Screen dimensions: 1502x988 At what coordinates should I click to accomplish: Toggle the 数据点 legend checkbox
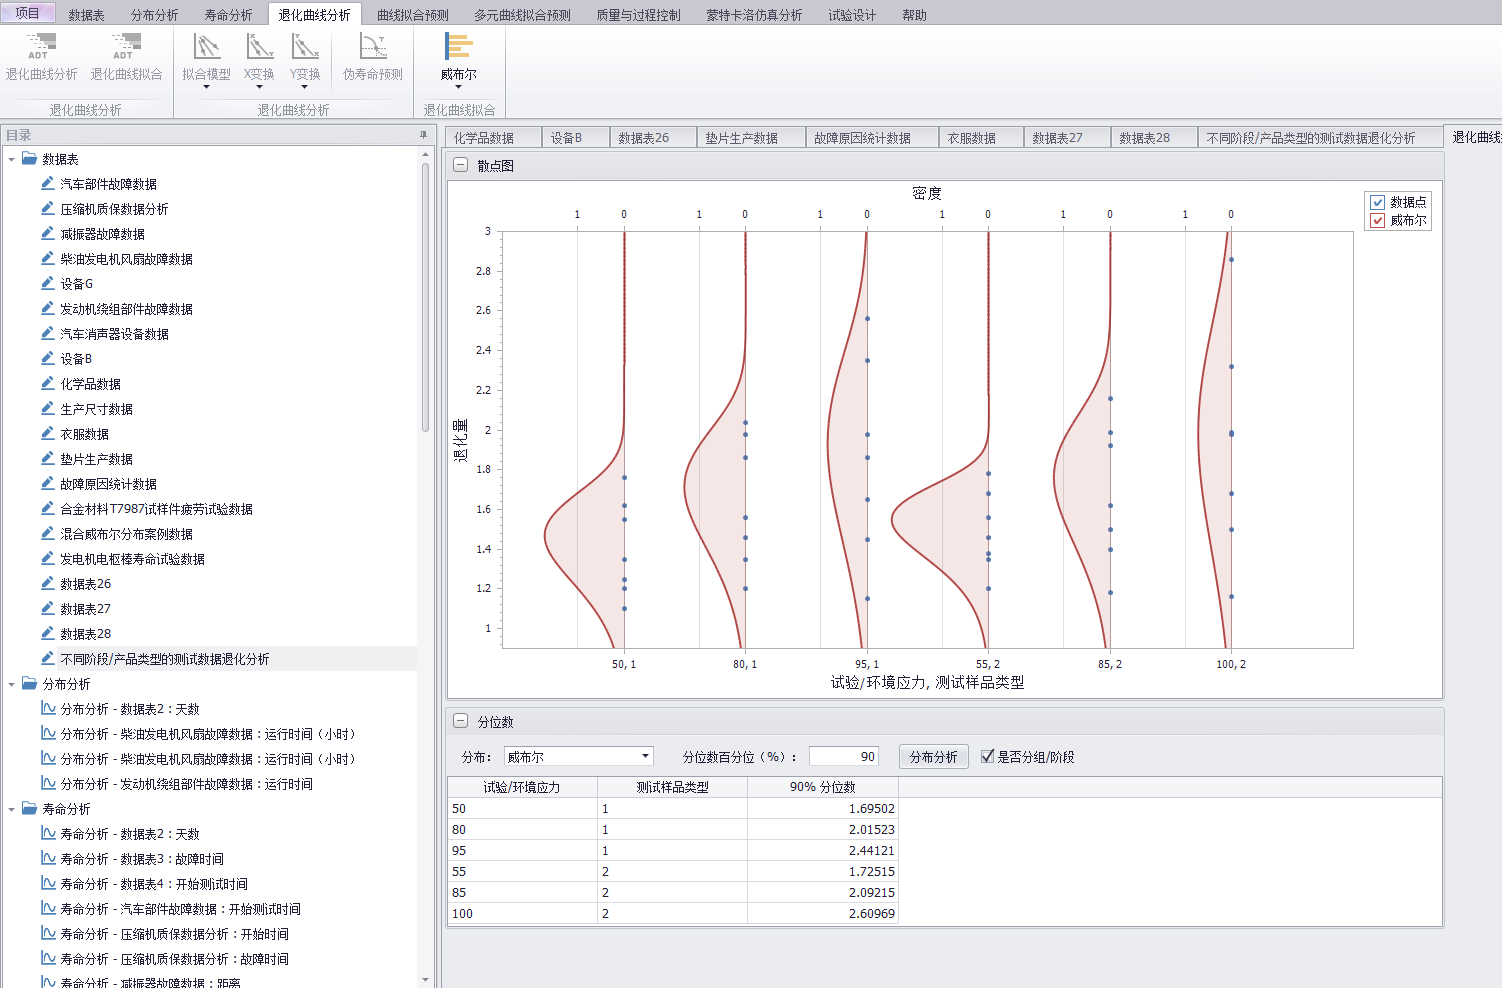(x=1378, y=202)
